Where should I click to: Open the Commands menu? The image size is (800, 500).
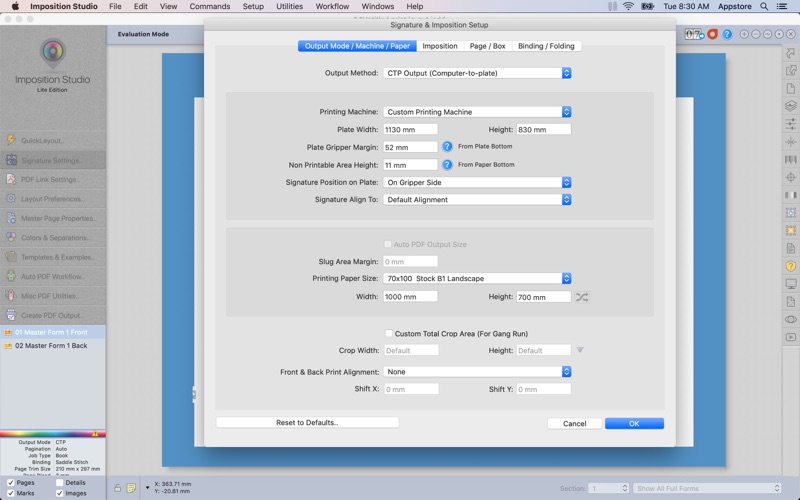(210, 6)
